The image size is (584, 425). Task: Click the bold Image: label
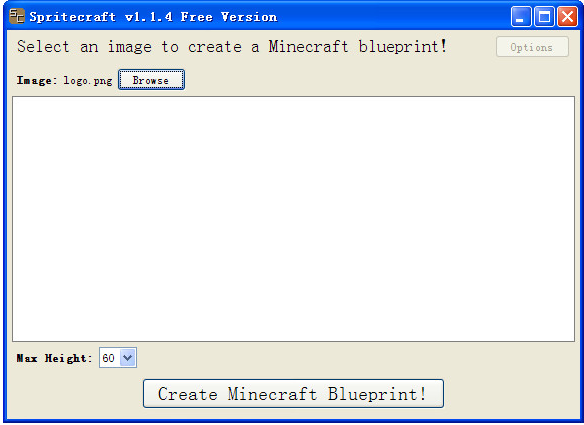36,80
